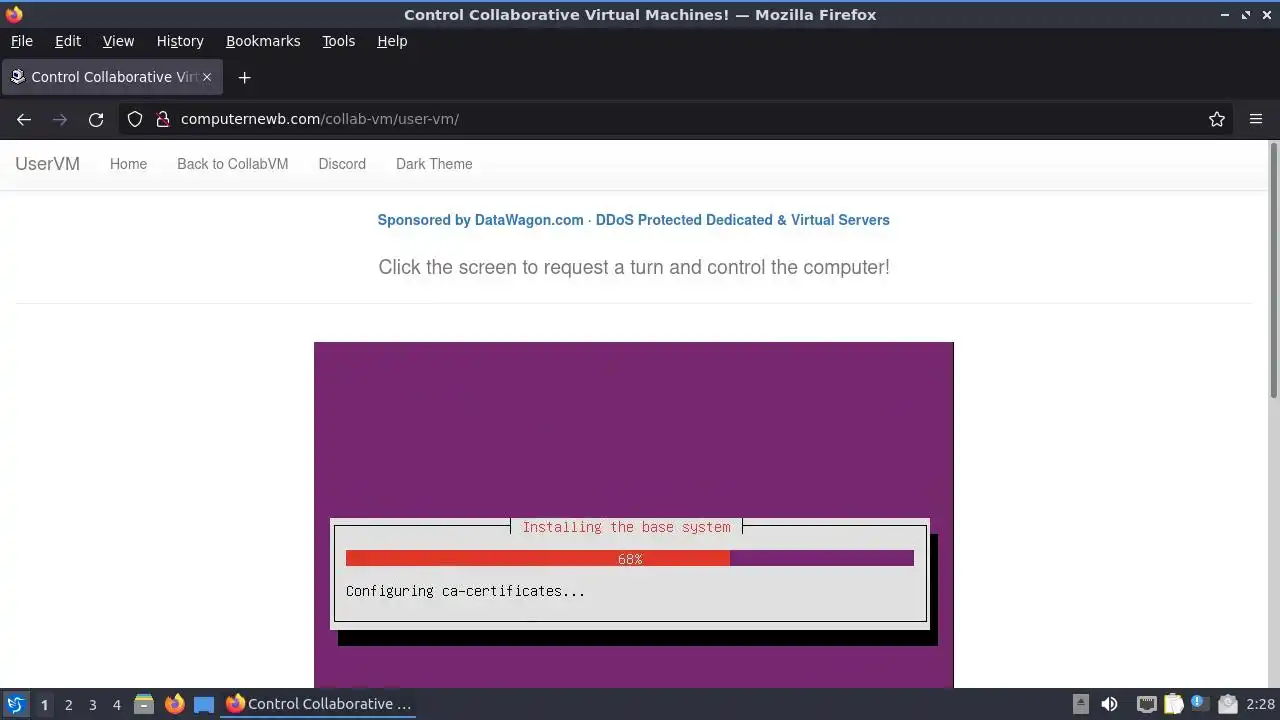Image resolution: width=1280 pixels, height=720 pixels.
Task: Open the Lubuntu start menu
Action: (x=15, y=704)
